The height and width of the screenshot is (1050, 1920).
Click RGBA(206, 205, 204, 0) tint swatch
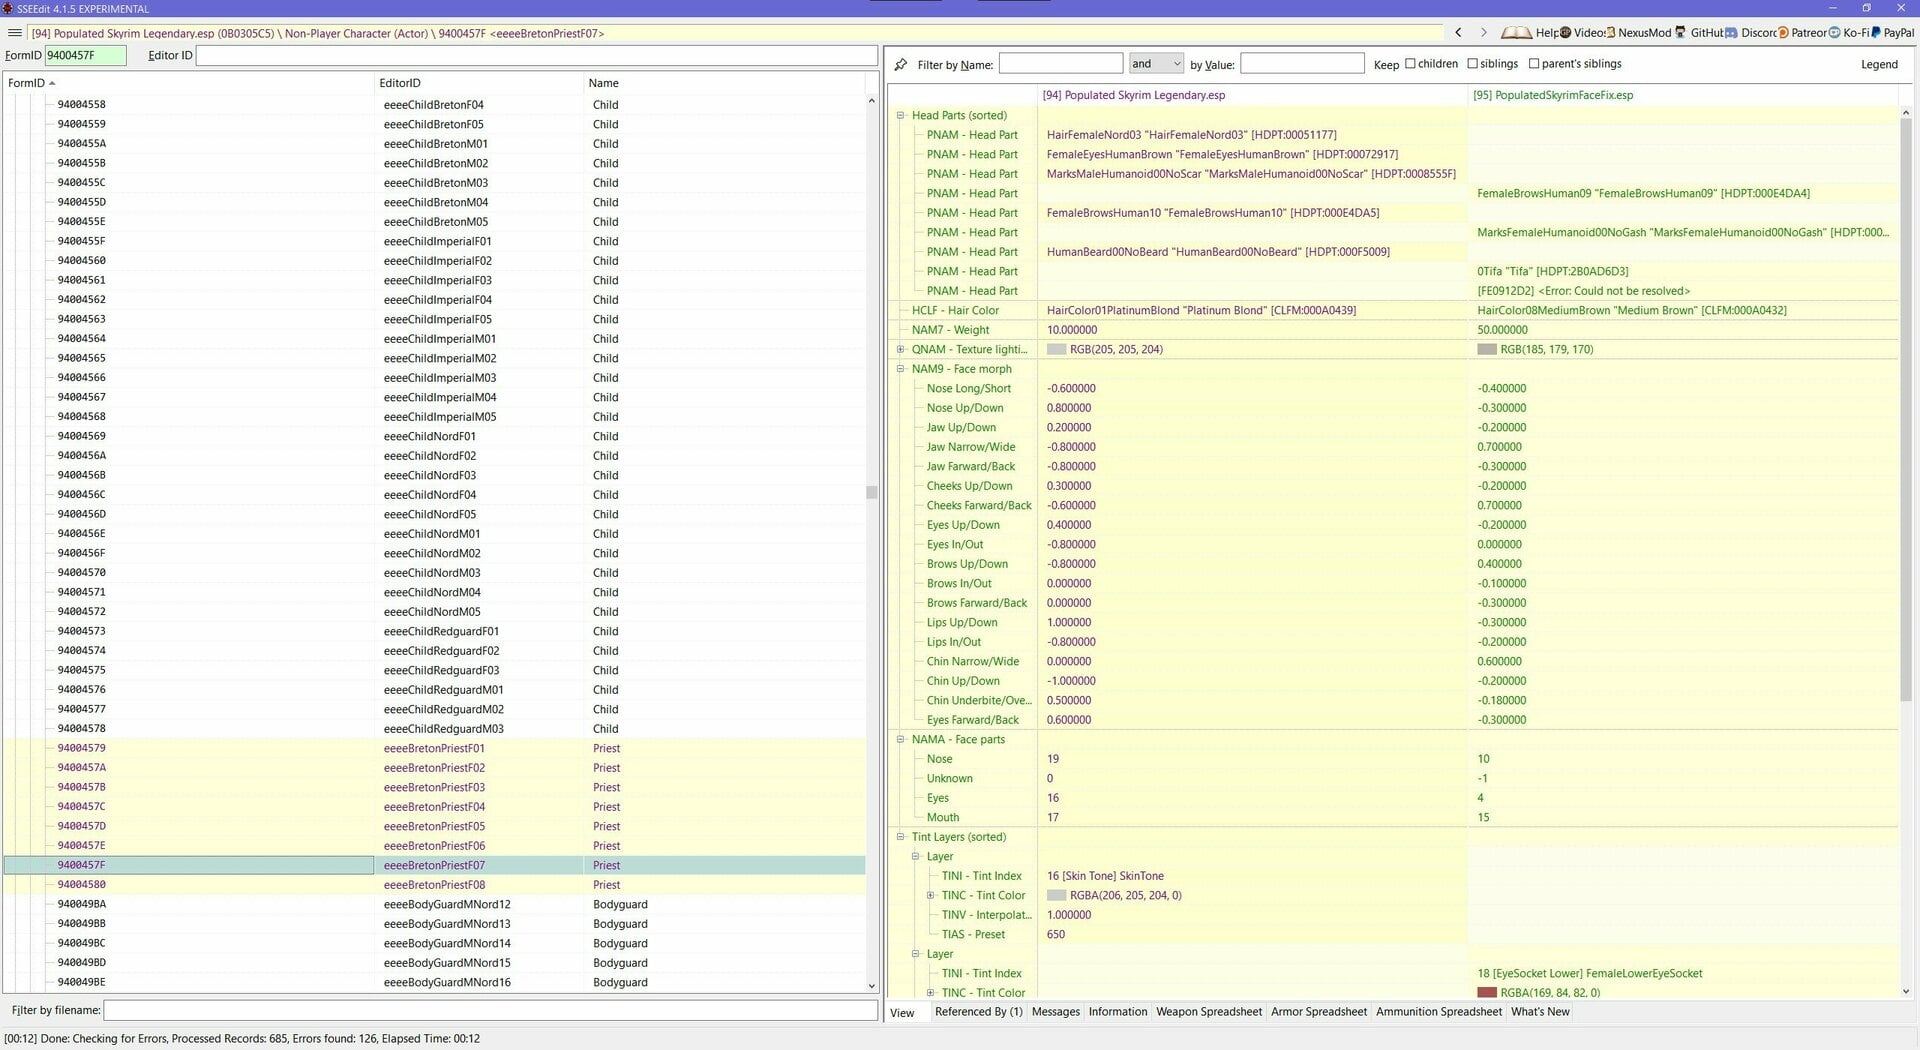(1056, 896)
